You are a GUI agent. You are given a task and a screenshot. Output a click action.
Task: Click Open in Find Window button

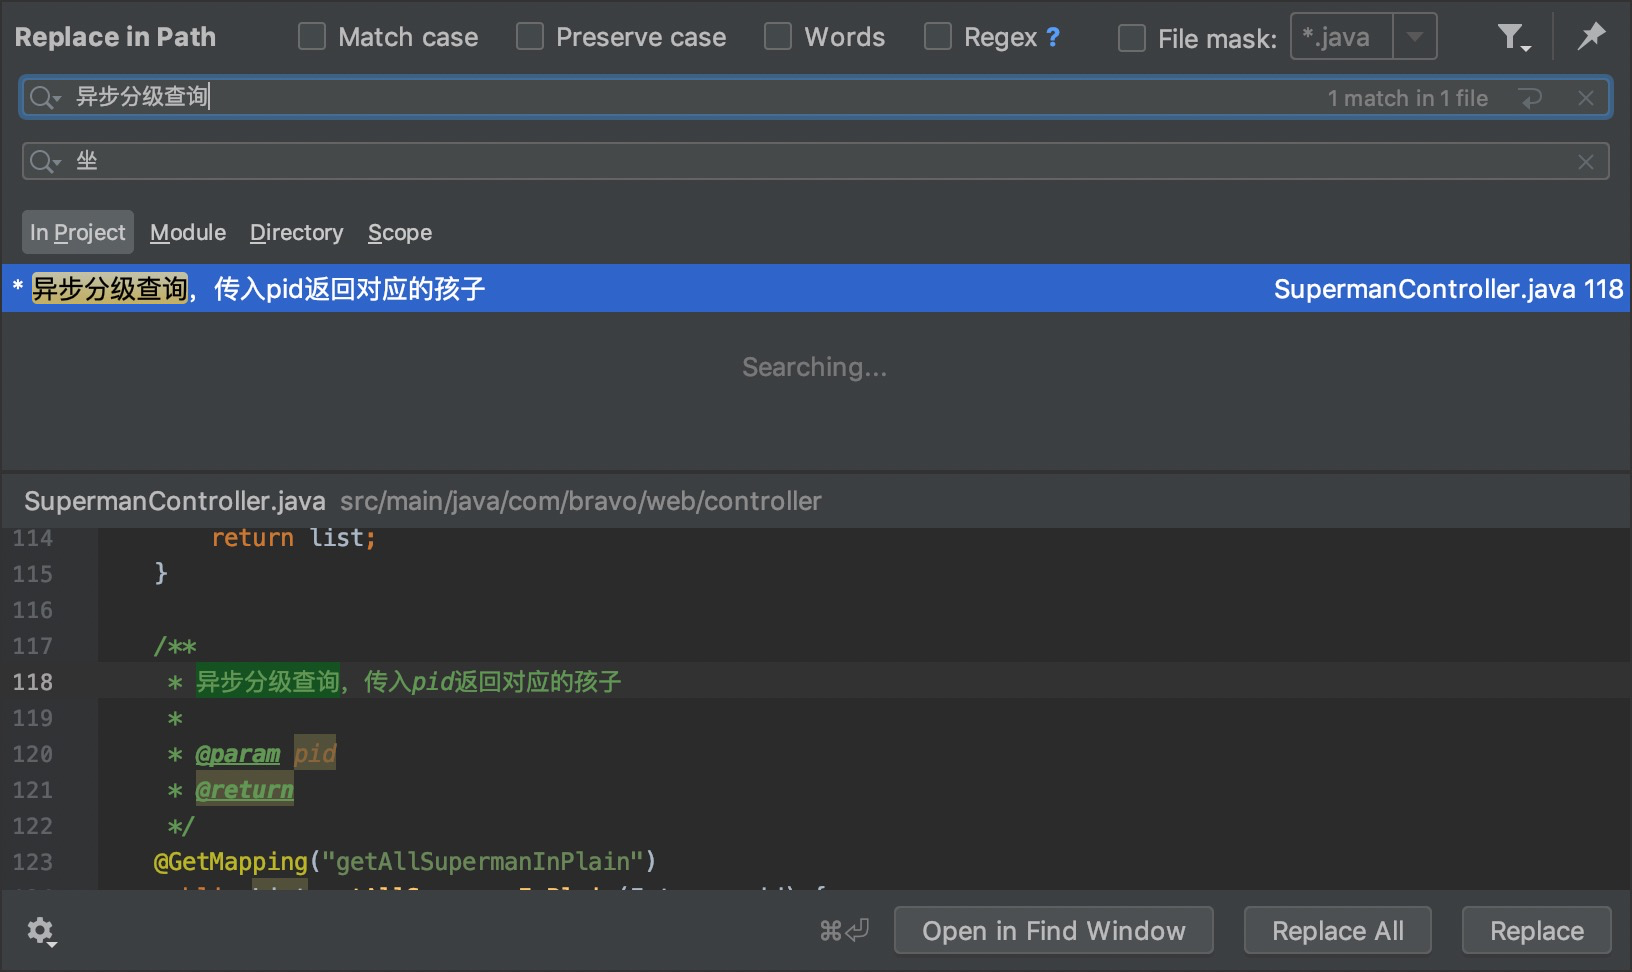coord(1054,931)
